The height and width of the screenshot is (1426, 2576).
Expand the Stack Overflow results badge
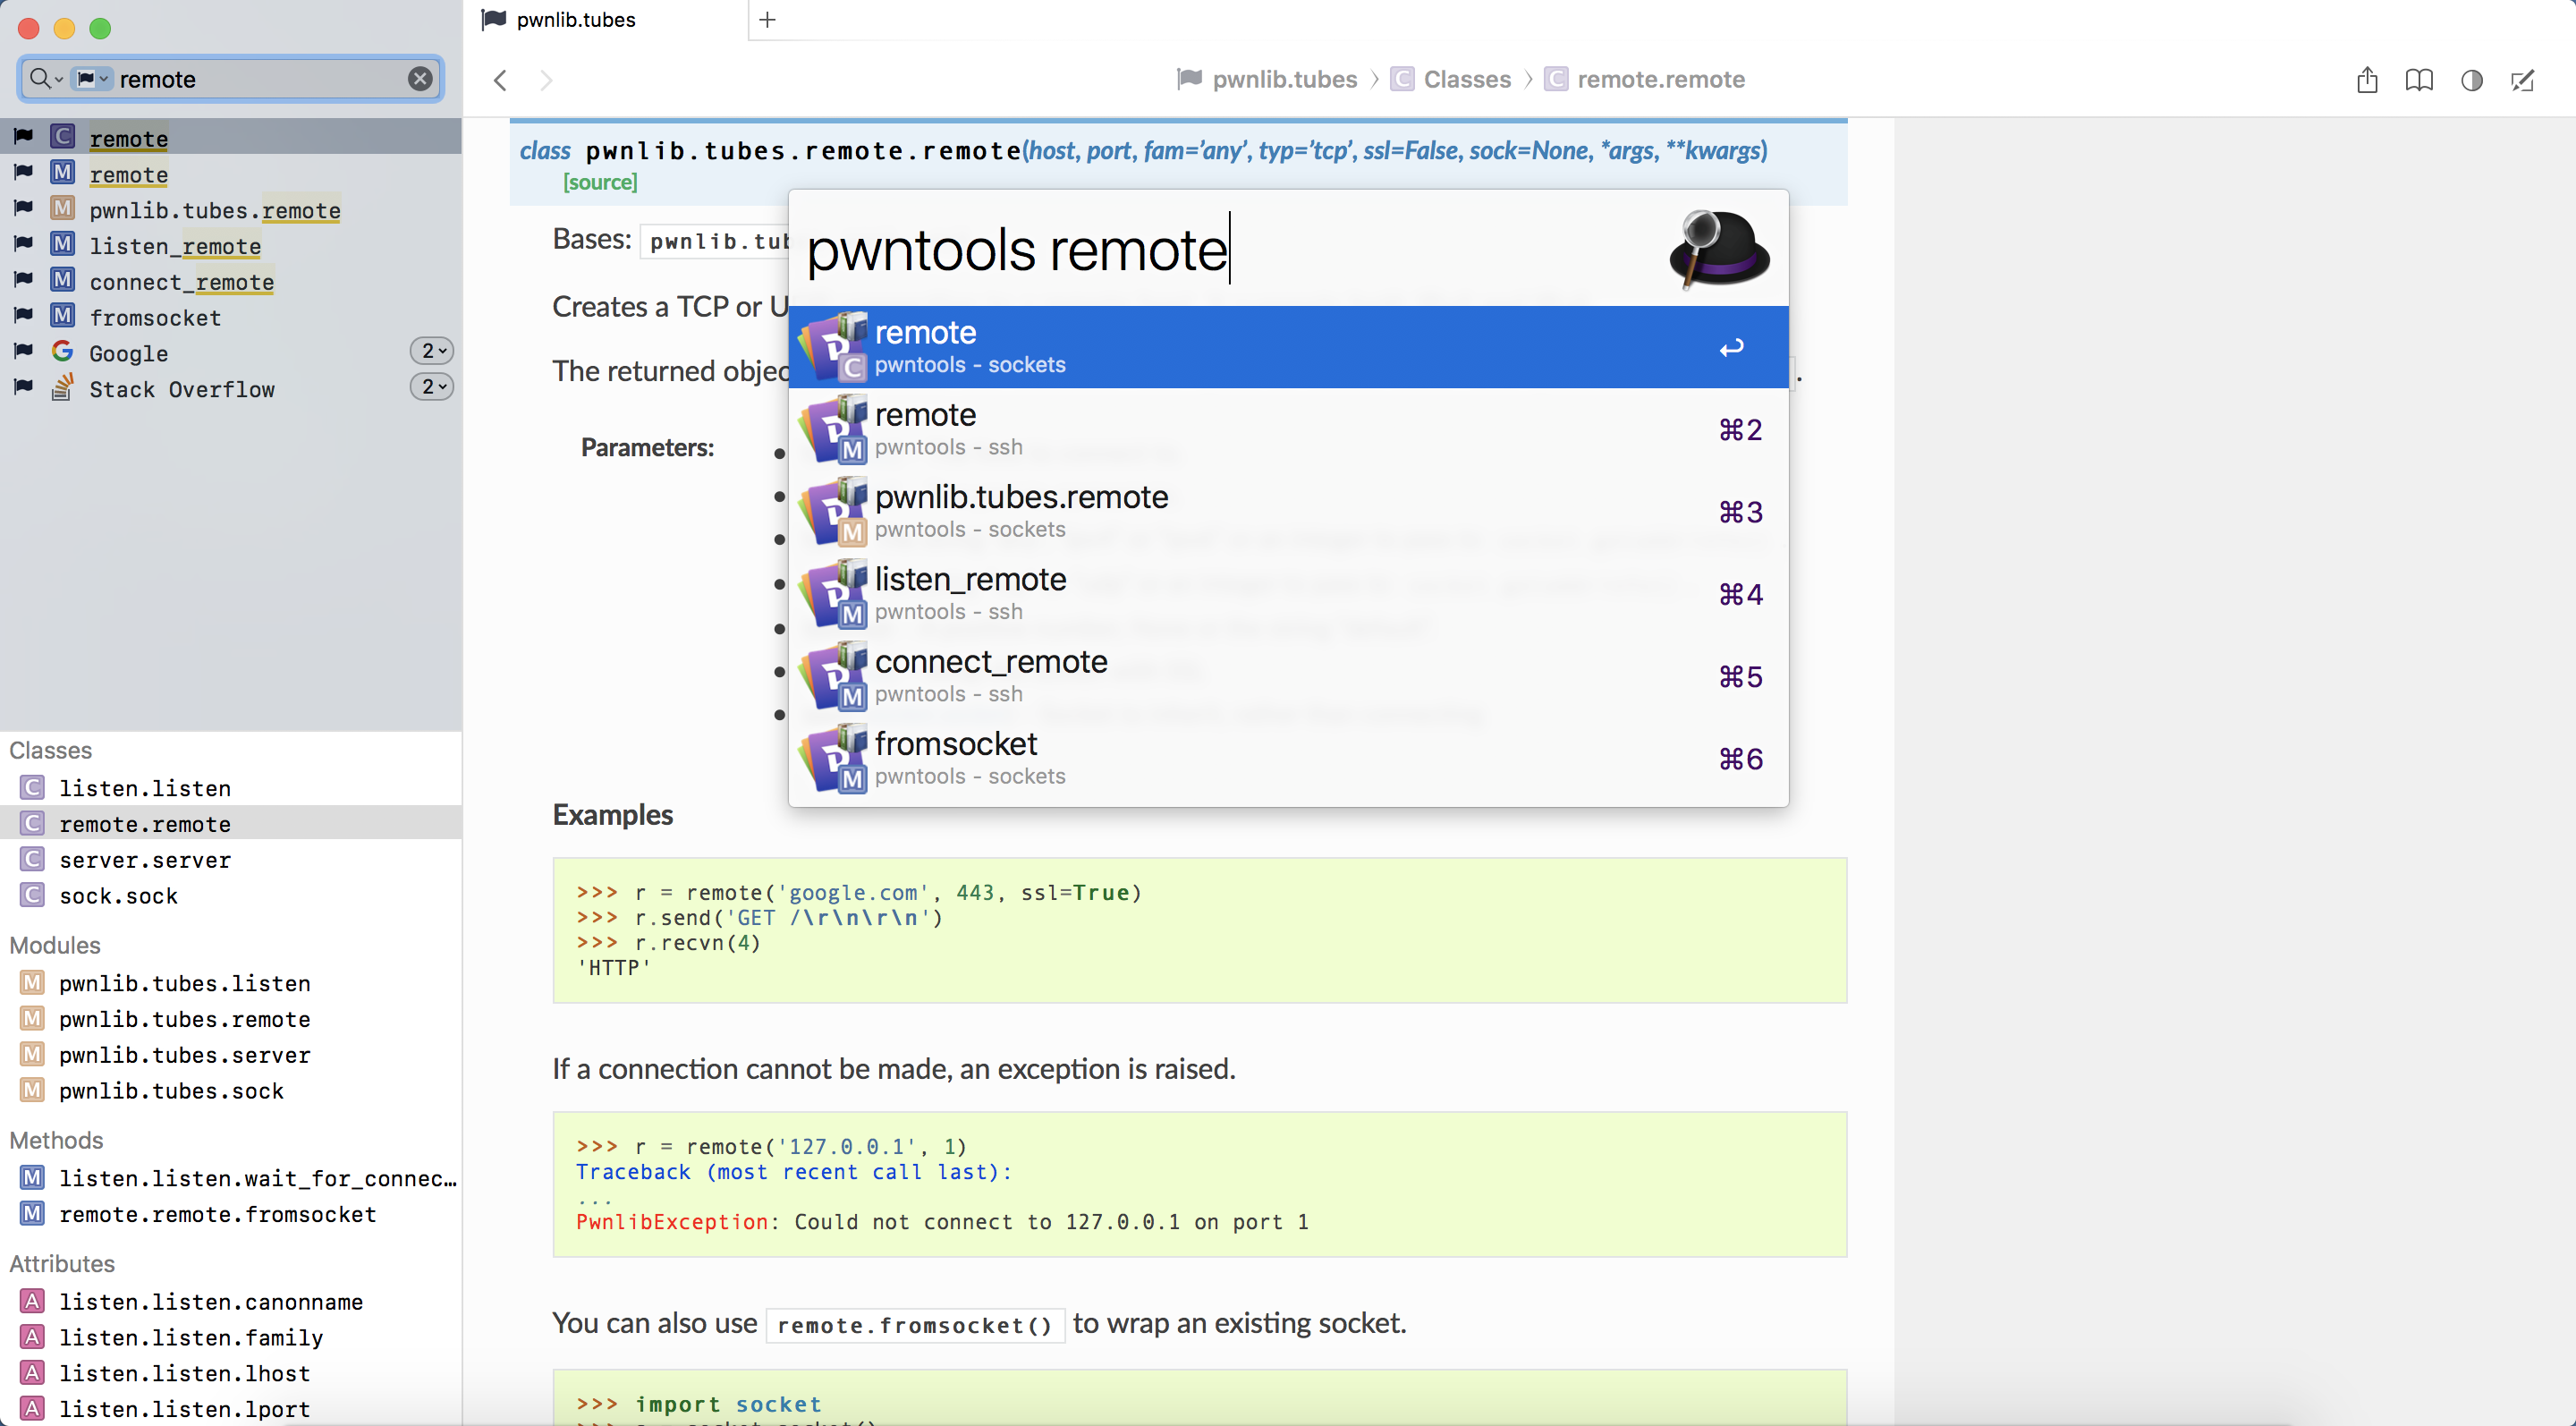432,387
